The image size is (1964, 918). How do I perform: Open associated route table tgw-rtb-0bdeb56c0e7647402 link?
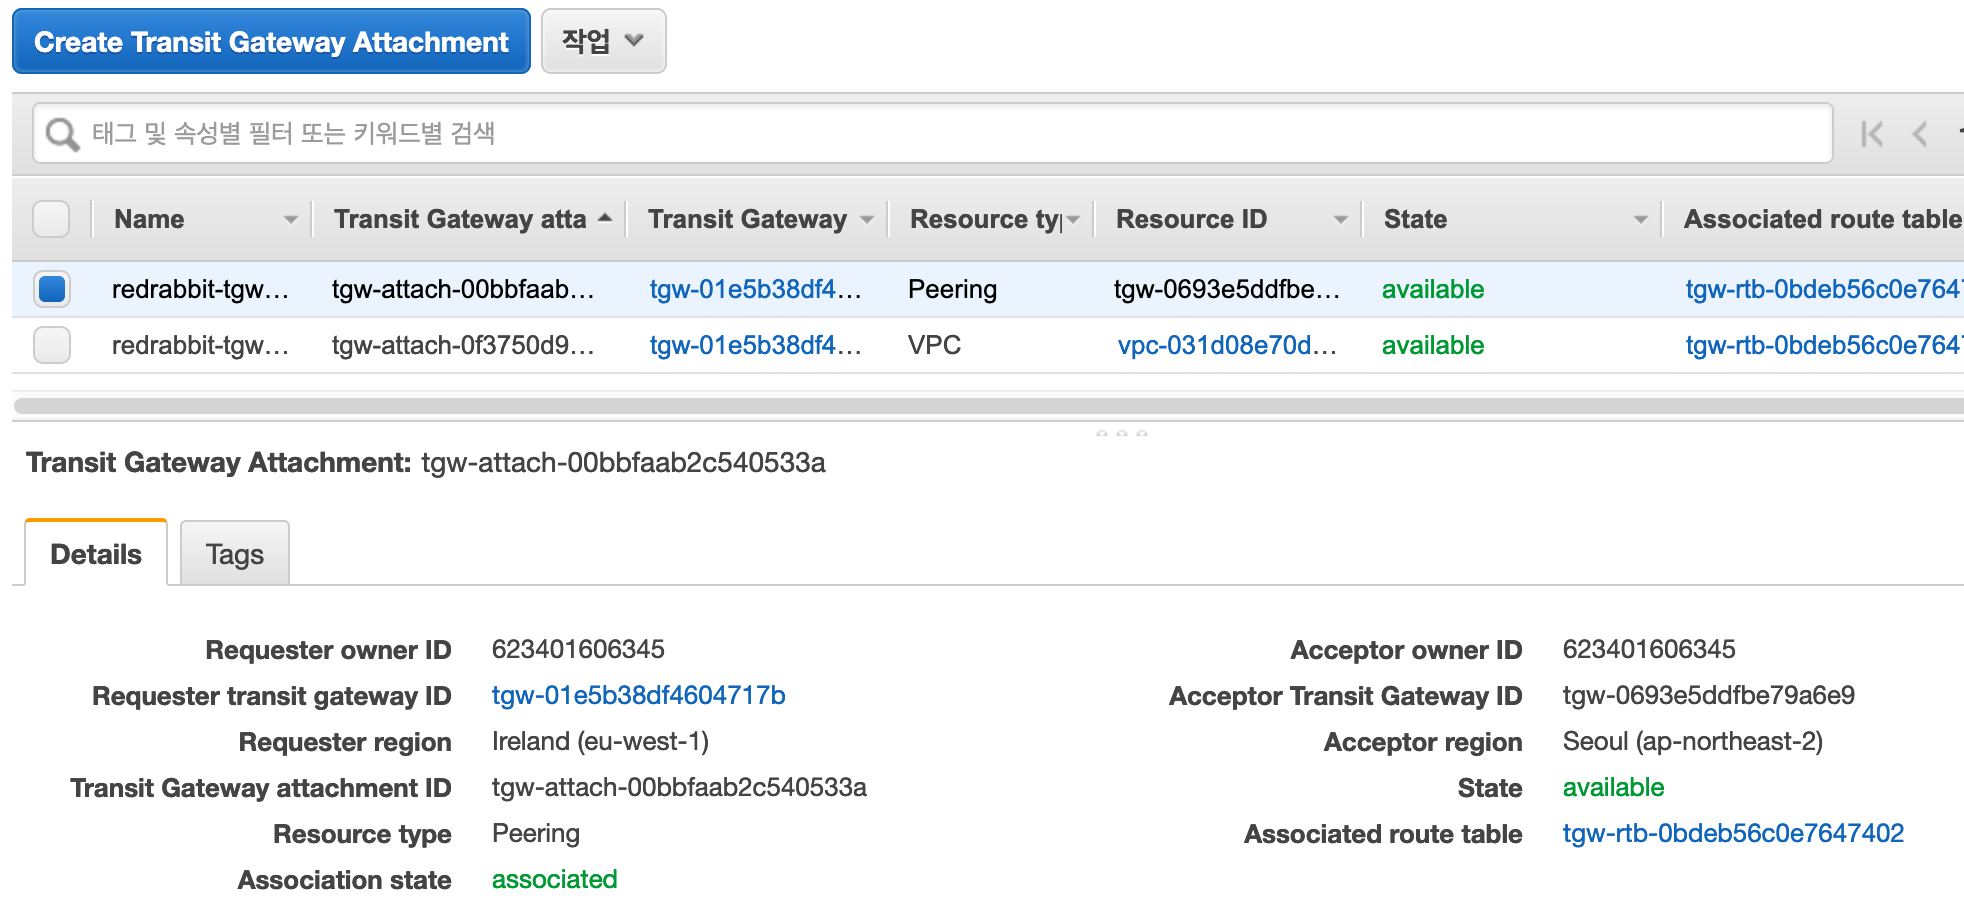click(1733, 833)
